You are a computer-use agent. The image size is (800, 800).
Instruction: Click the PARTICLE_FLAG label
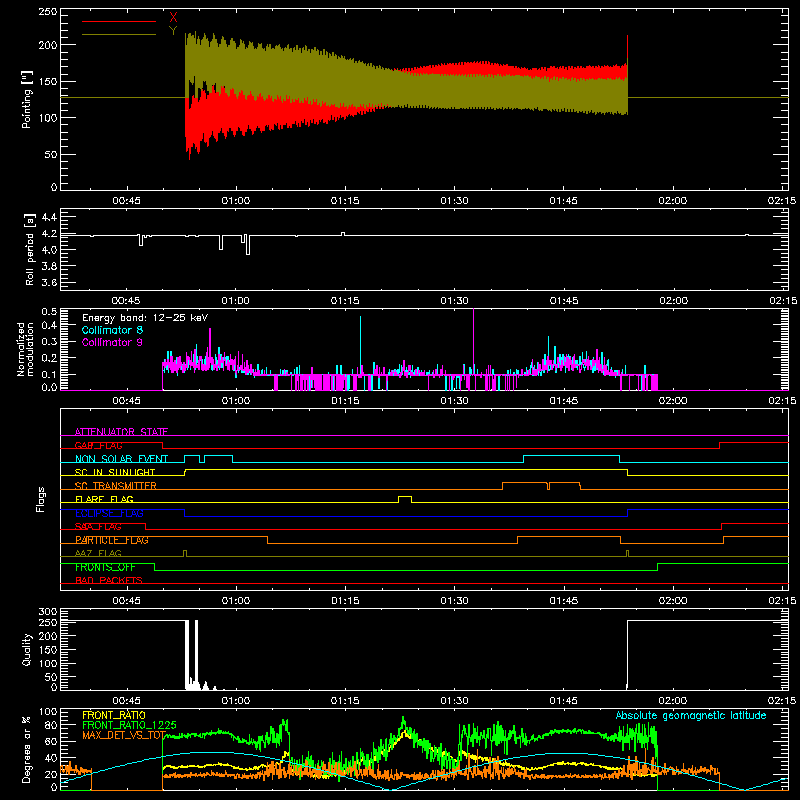pos(112,540)
